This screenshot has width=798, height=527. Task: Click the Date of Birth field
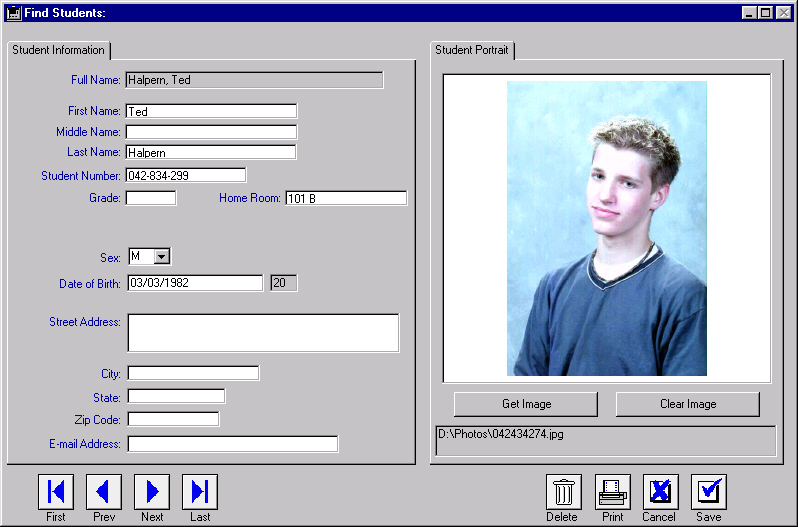(195, 283)
